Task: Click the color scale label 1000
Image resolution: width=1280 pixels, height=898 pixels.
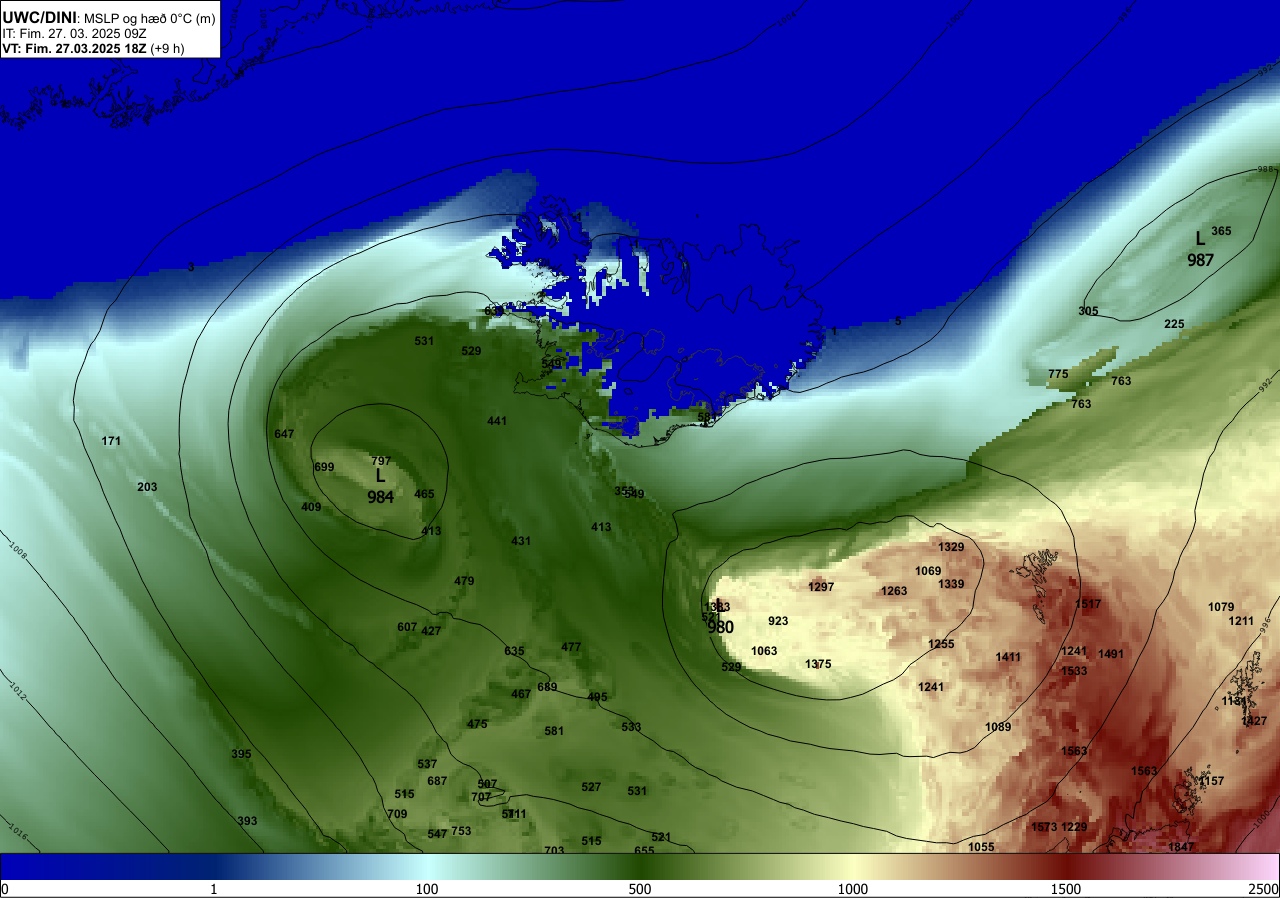Action: (853, 889)
